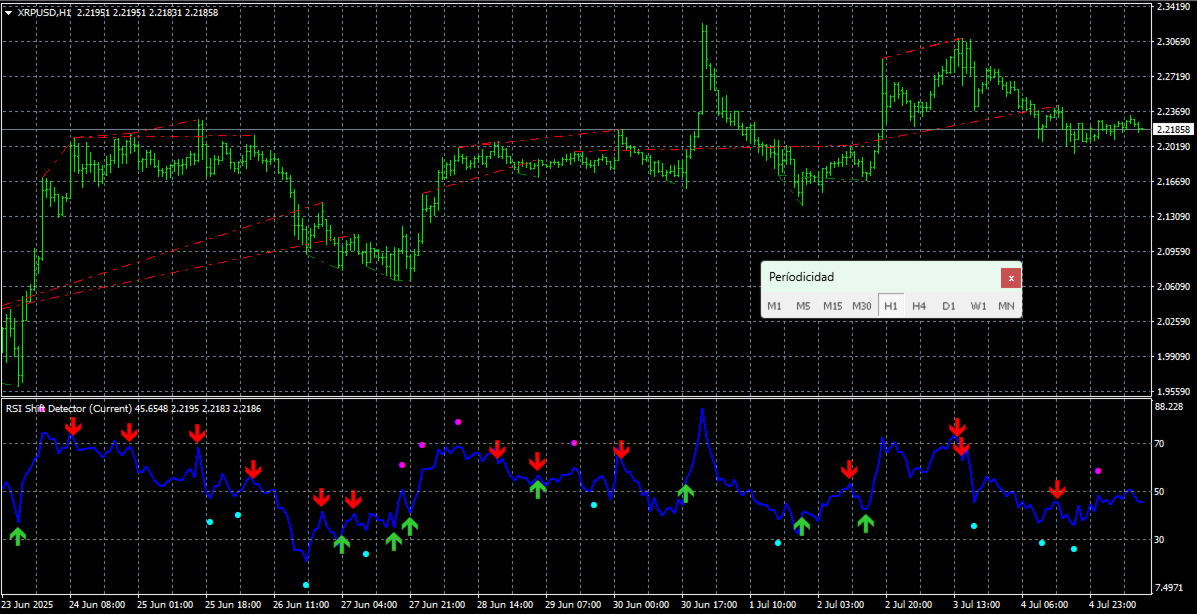Click the 1.95590 bottom price label
The width and height of the screenshot is (1197, 614).
pos(1173,391)
